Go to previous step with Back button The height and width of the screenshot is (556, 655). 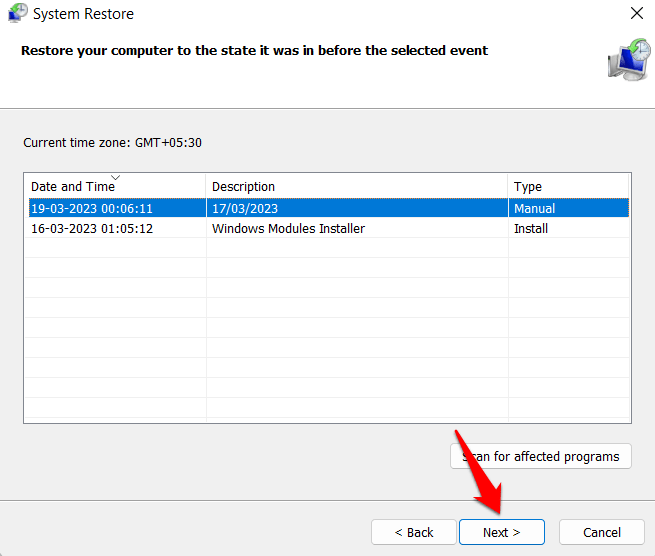tap(413, 532)
